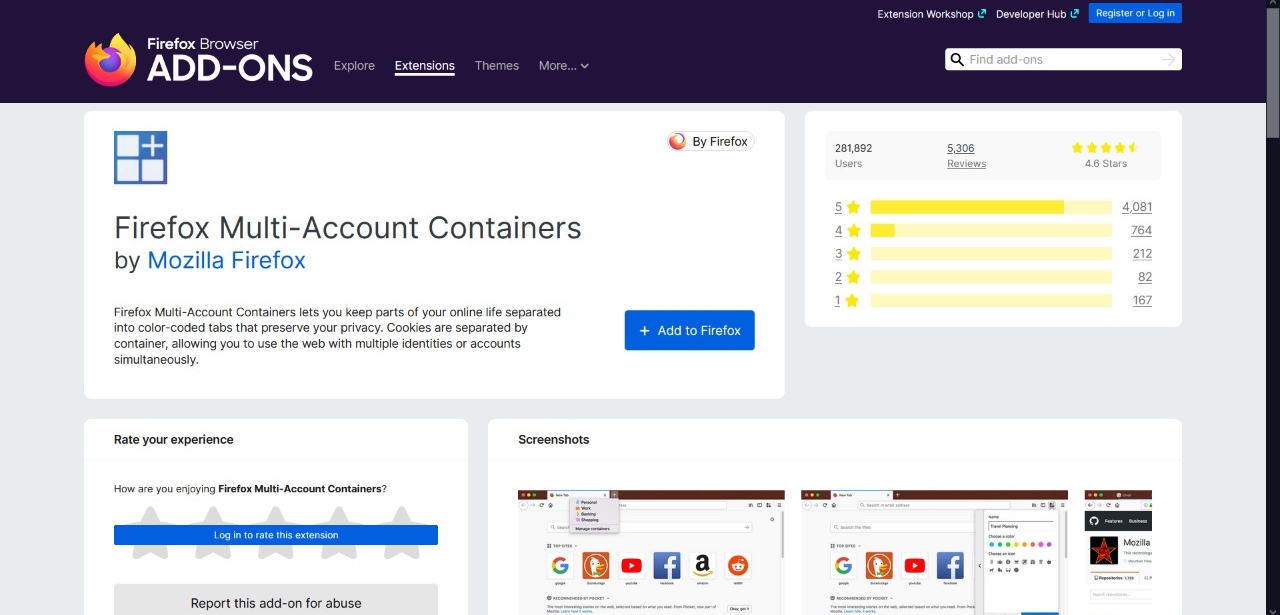Open the second screenshot showing color chooser

point(934,552)
